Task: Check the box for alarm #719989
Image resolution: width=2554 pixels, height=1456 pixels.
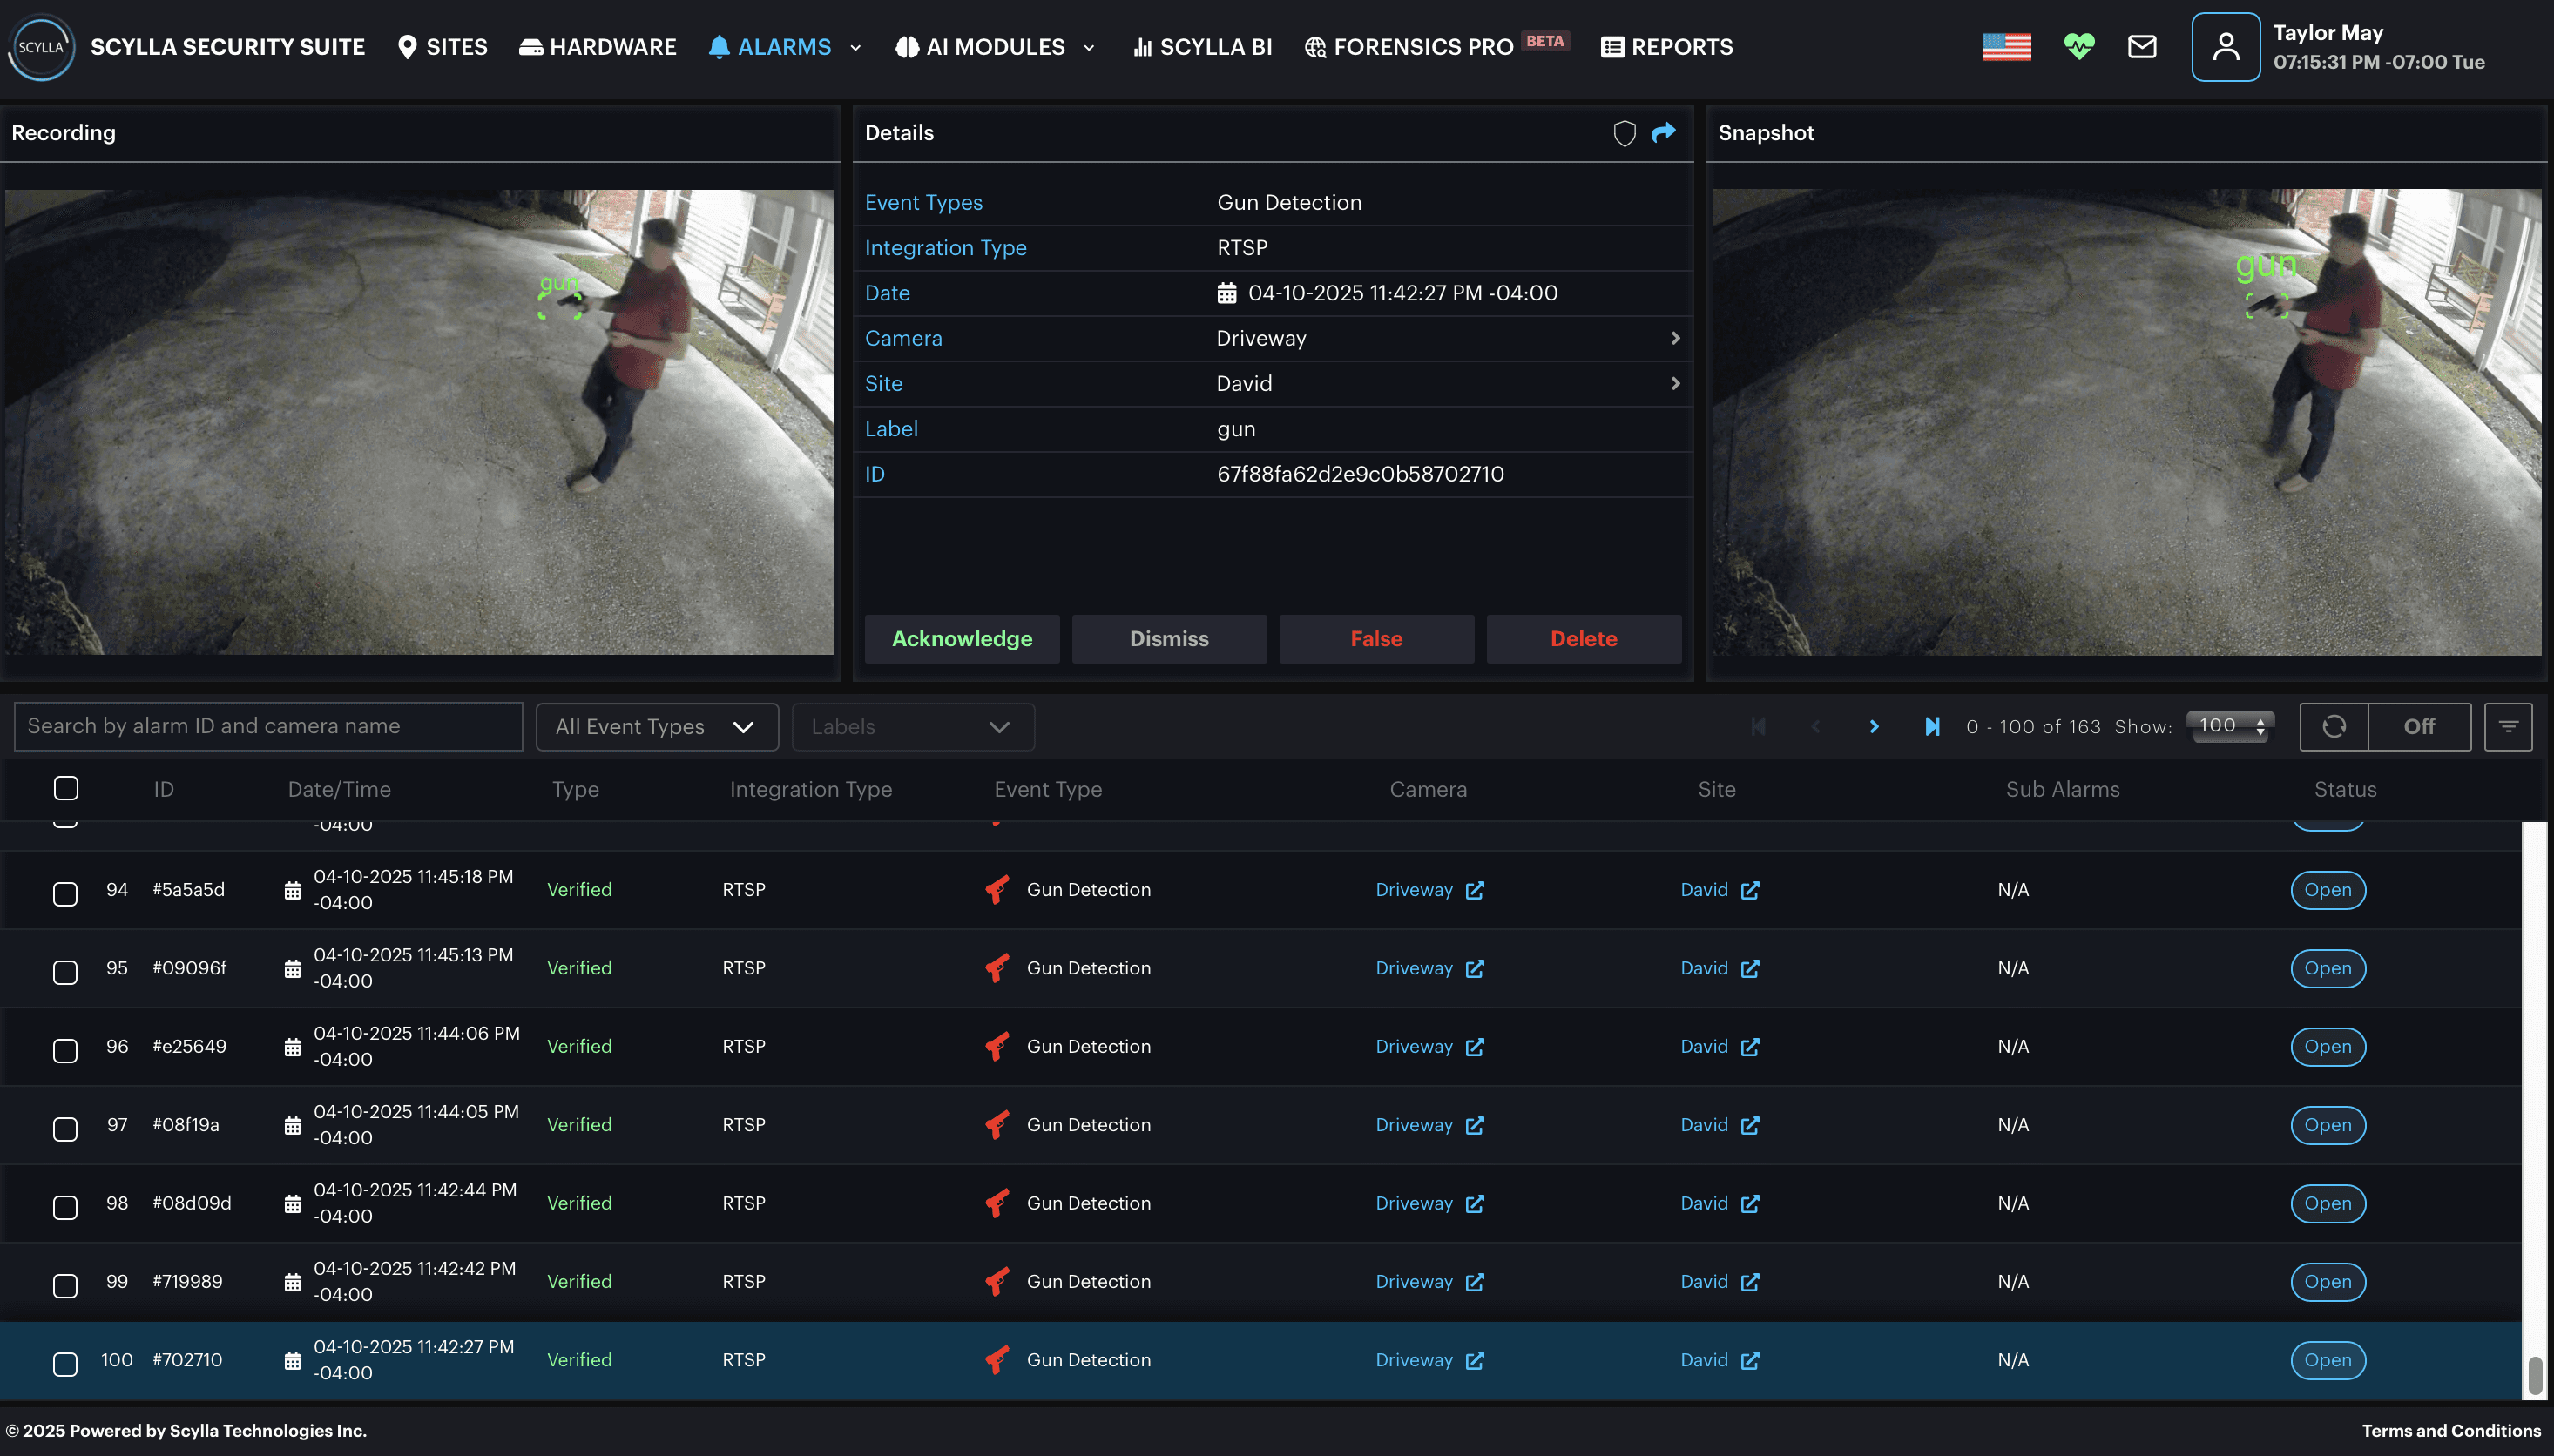Action: [65, 1285]
